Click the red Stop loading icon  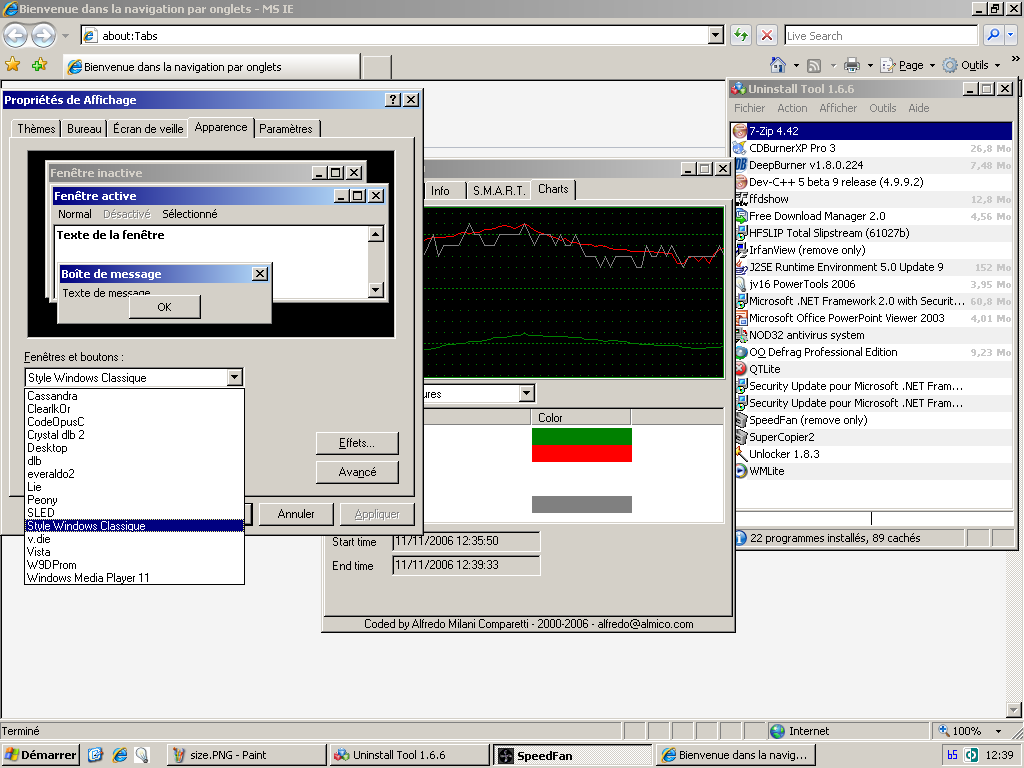point(767,35)
